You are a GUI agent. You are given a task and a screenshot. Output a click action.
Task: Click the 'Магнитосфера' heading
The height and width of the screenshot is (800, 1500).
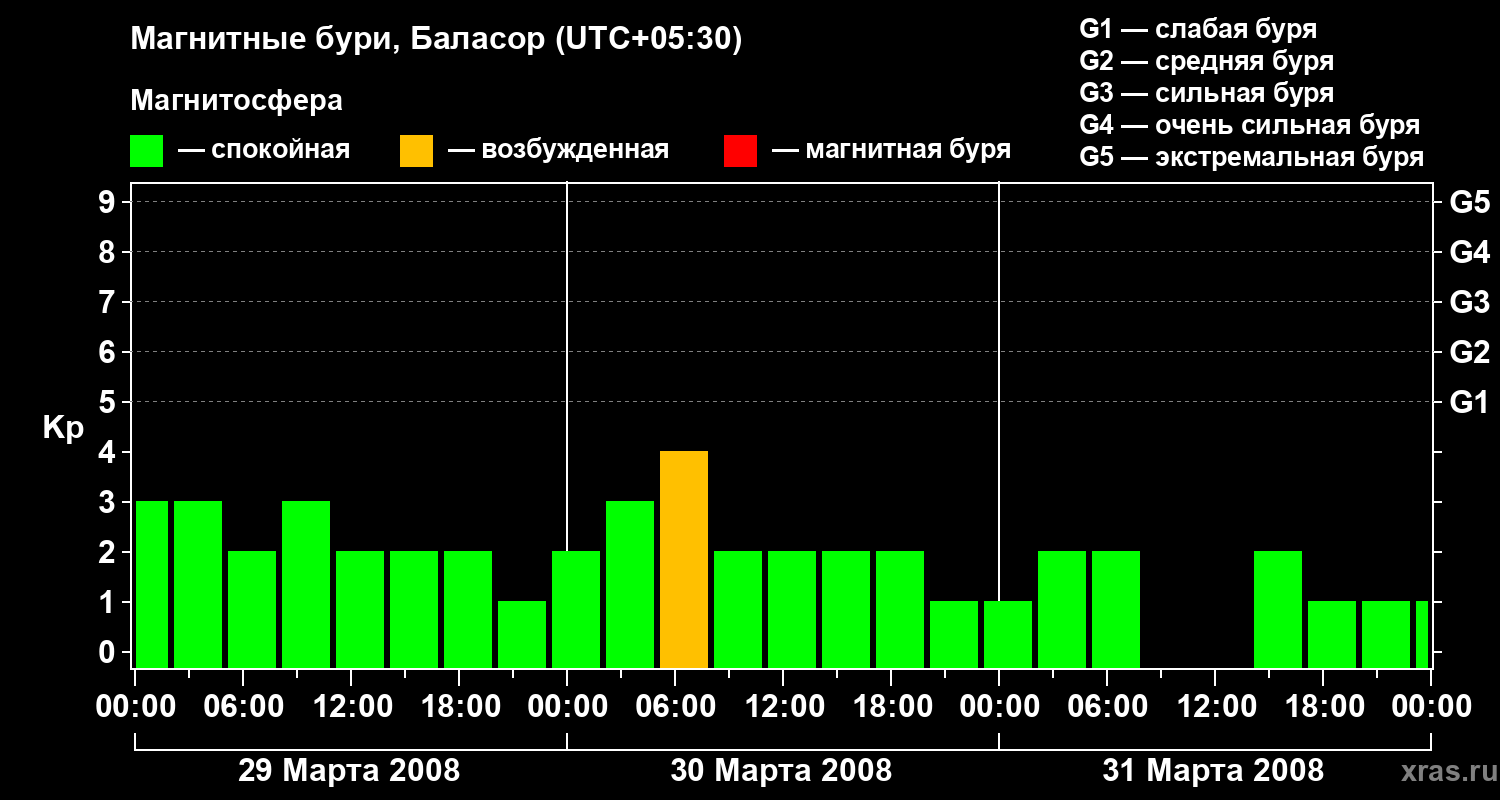click(236, 101)
